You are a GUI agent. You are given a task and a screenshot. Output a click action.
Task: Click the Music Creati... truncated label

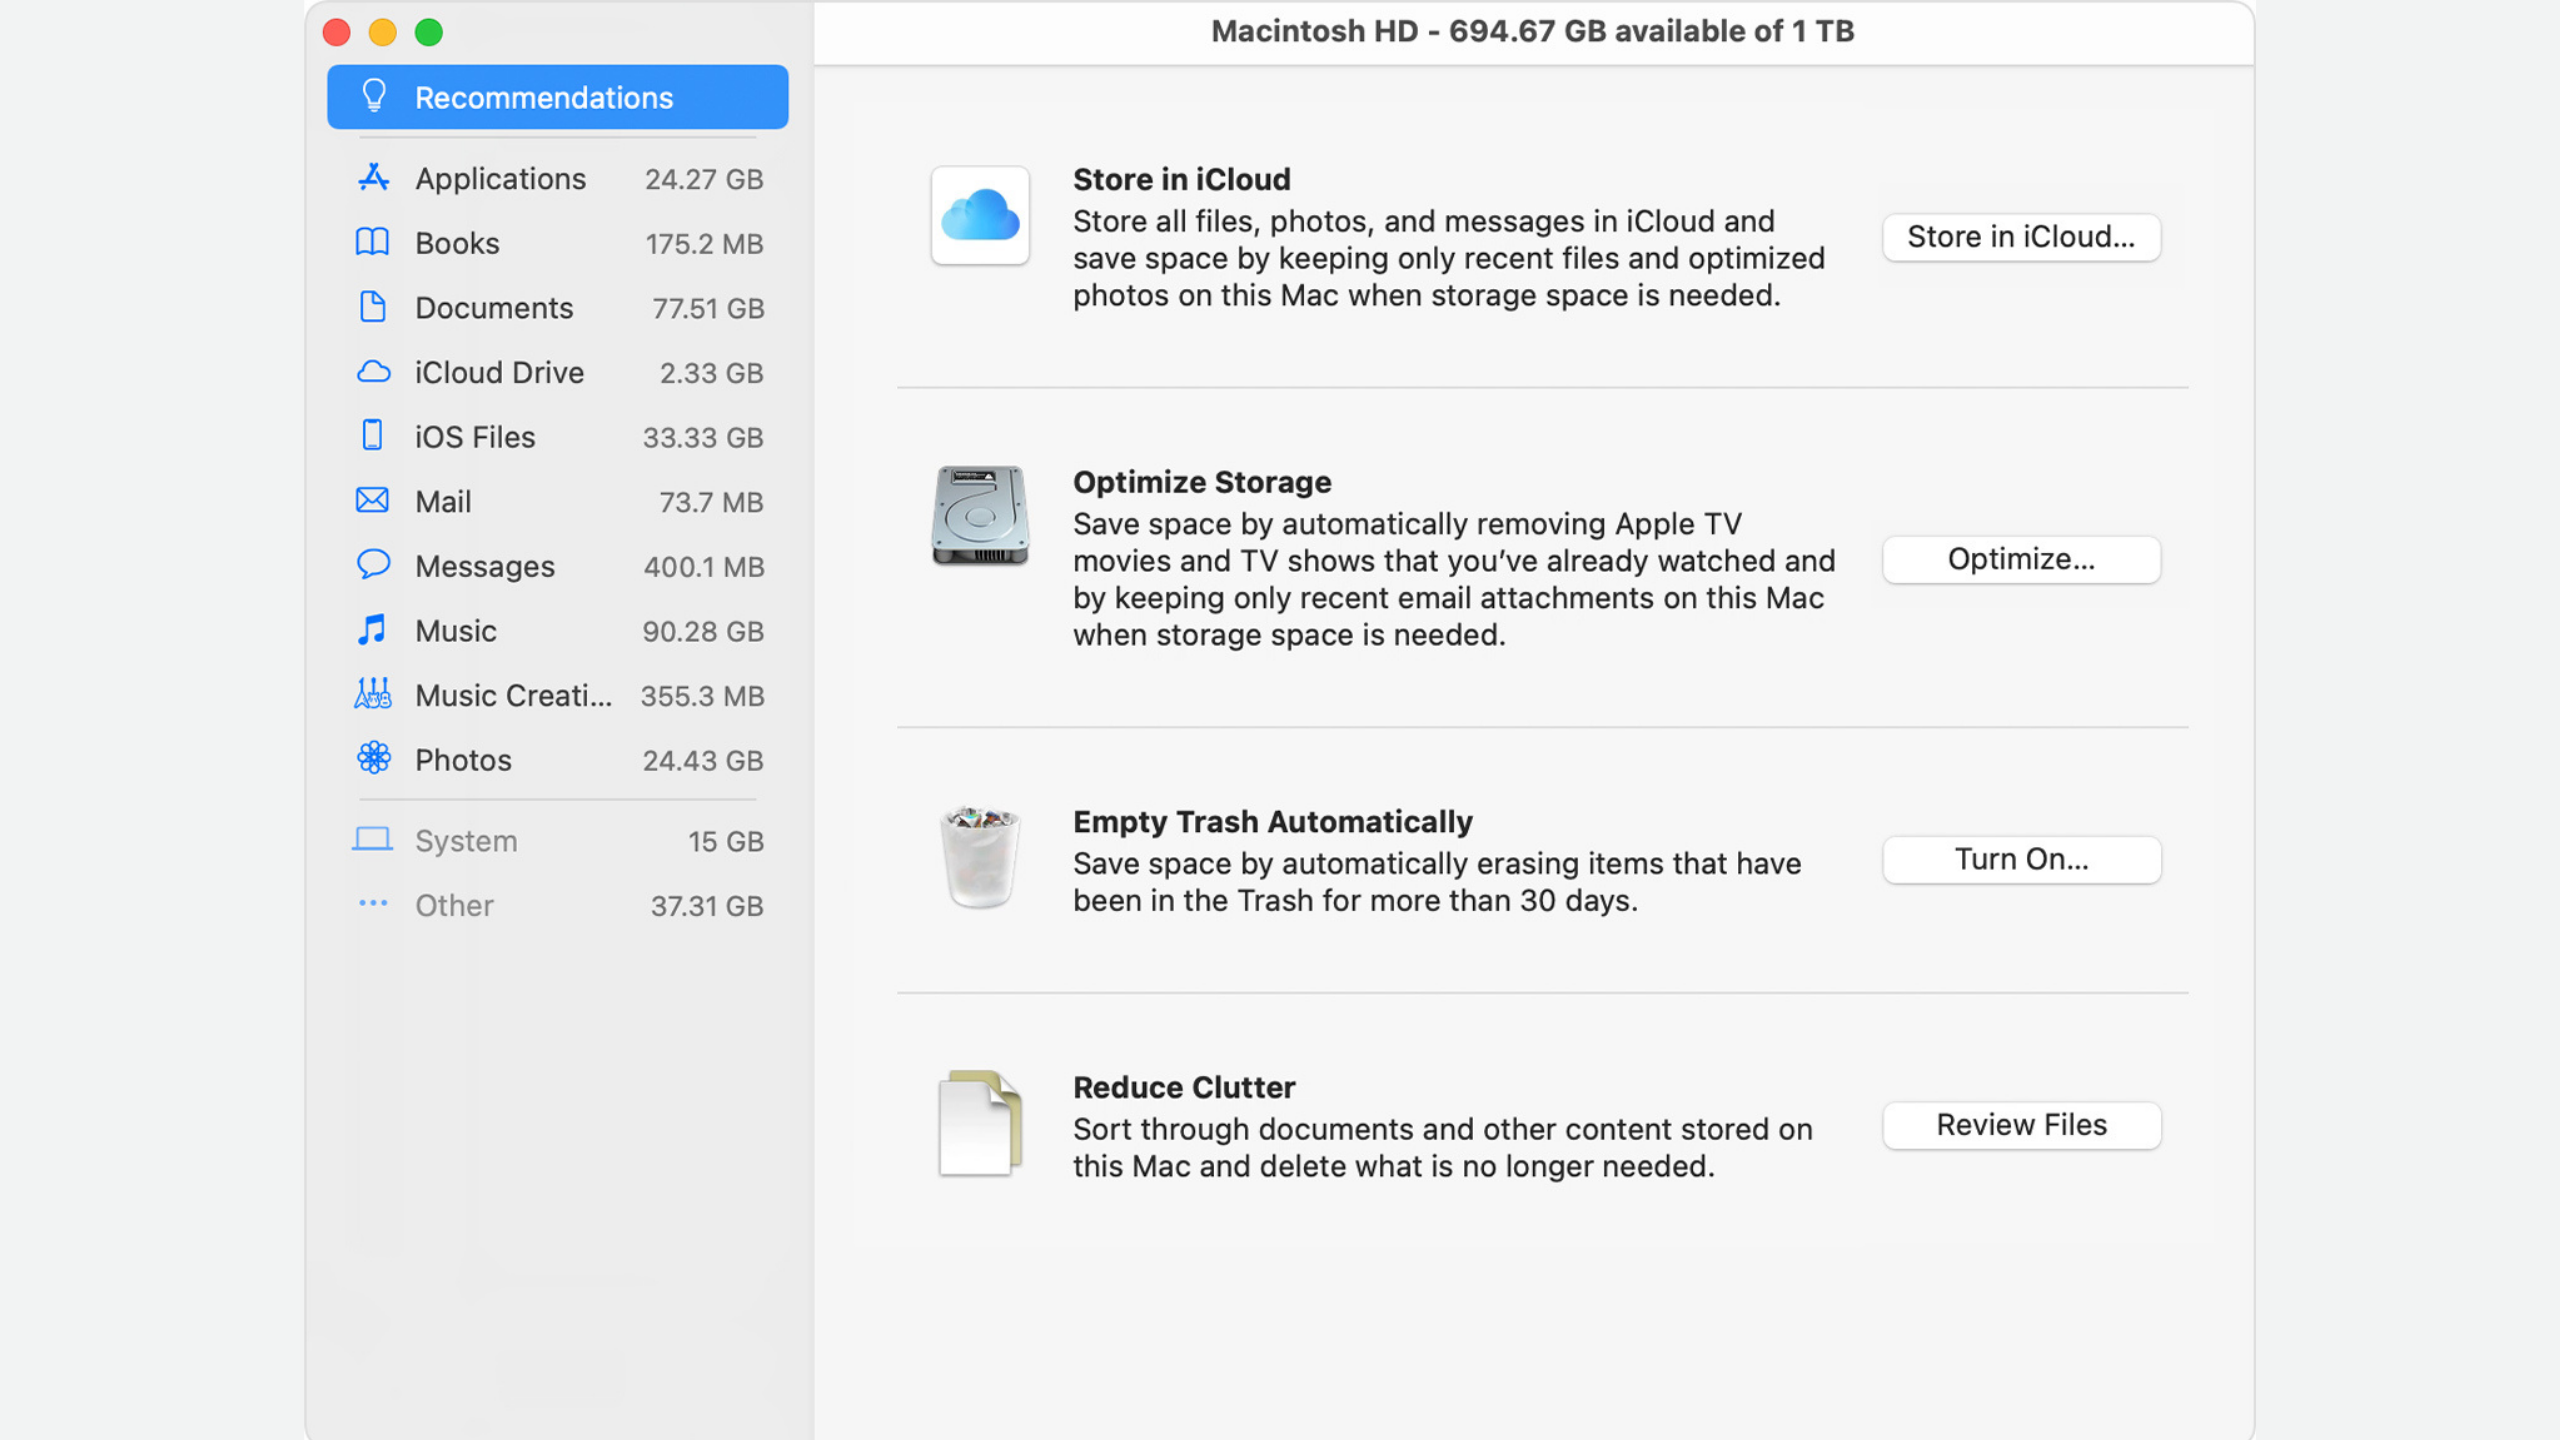(x=513, y=695)
